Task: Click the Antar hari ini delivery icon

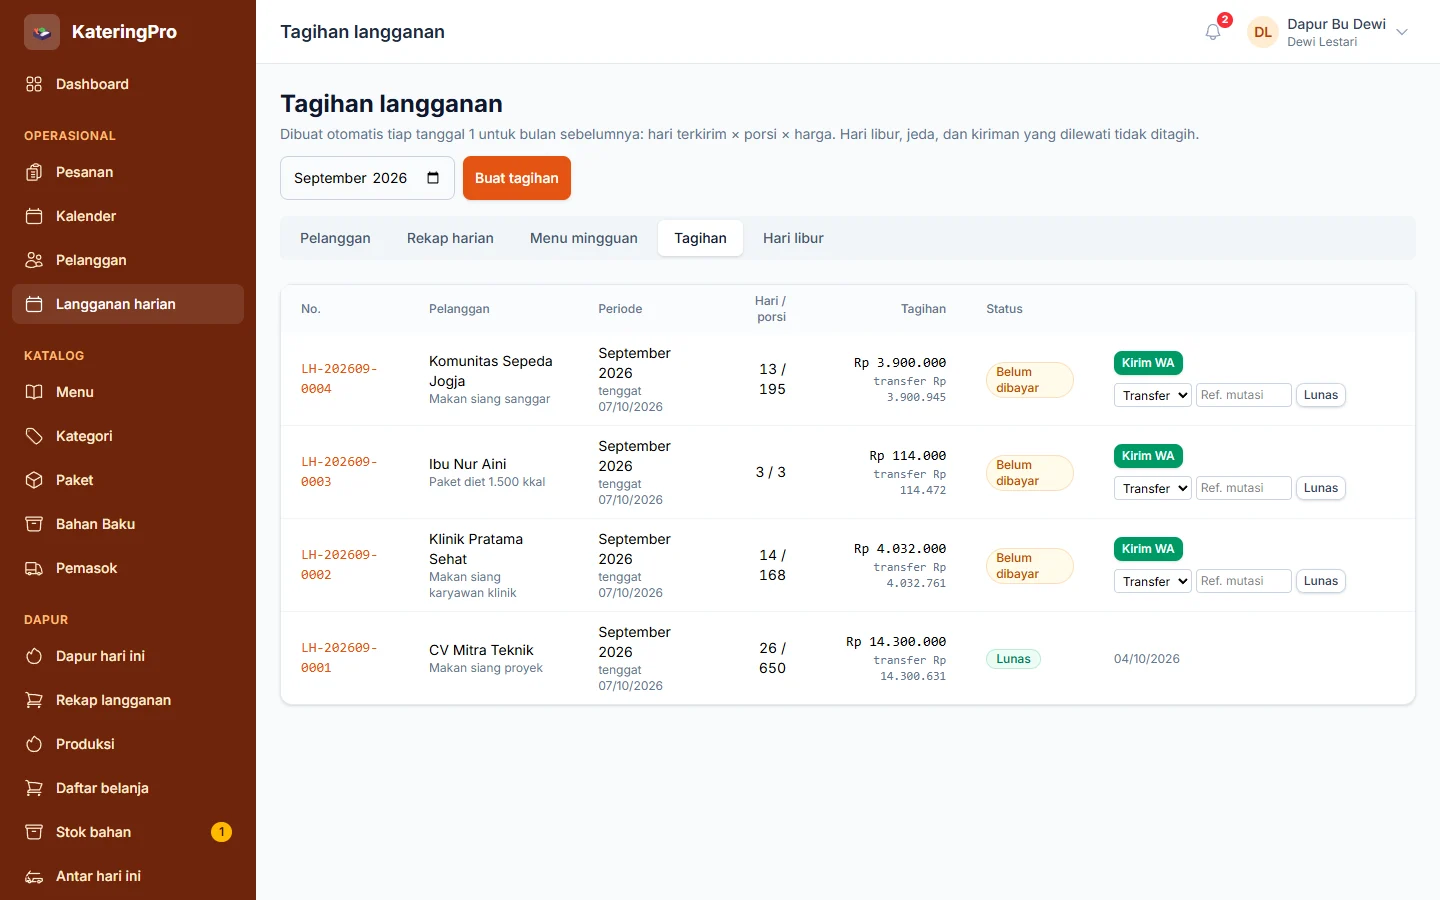Action: click(x=34, y=876)
